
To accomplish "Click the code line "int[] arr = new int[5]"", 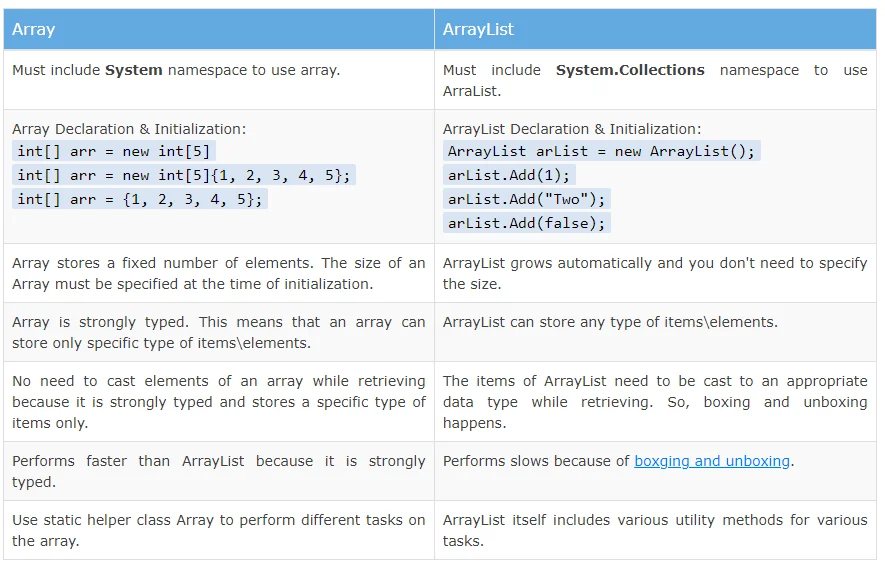I will coord(115,151).
